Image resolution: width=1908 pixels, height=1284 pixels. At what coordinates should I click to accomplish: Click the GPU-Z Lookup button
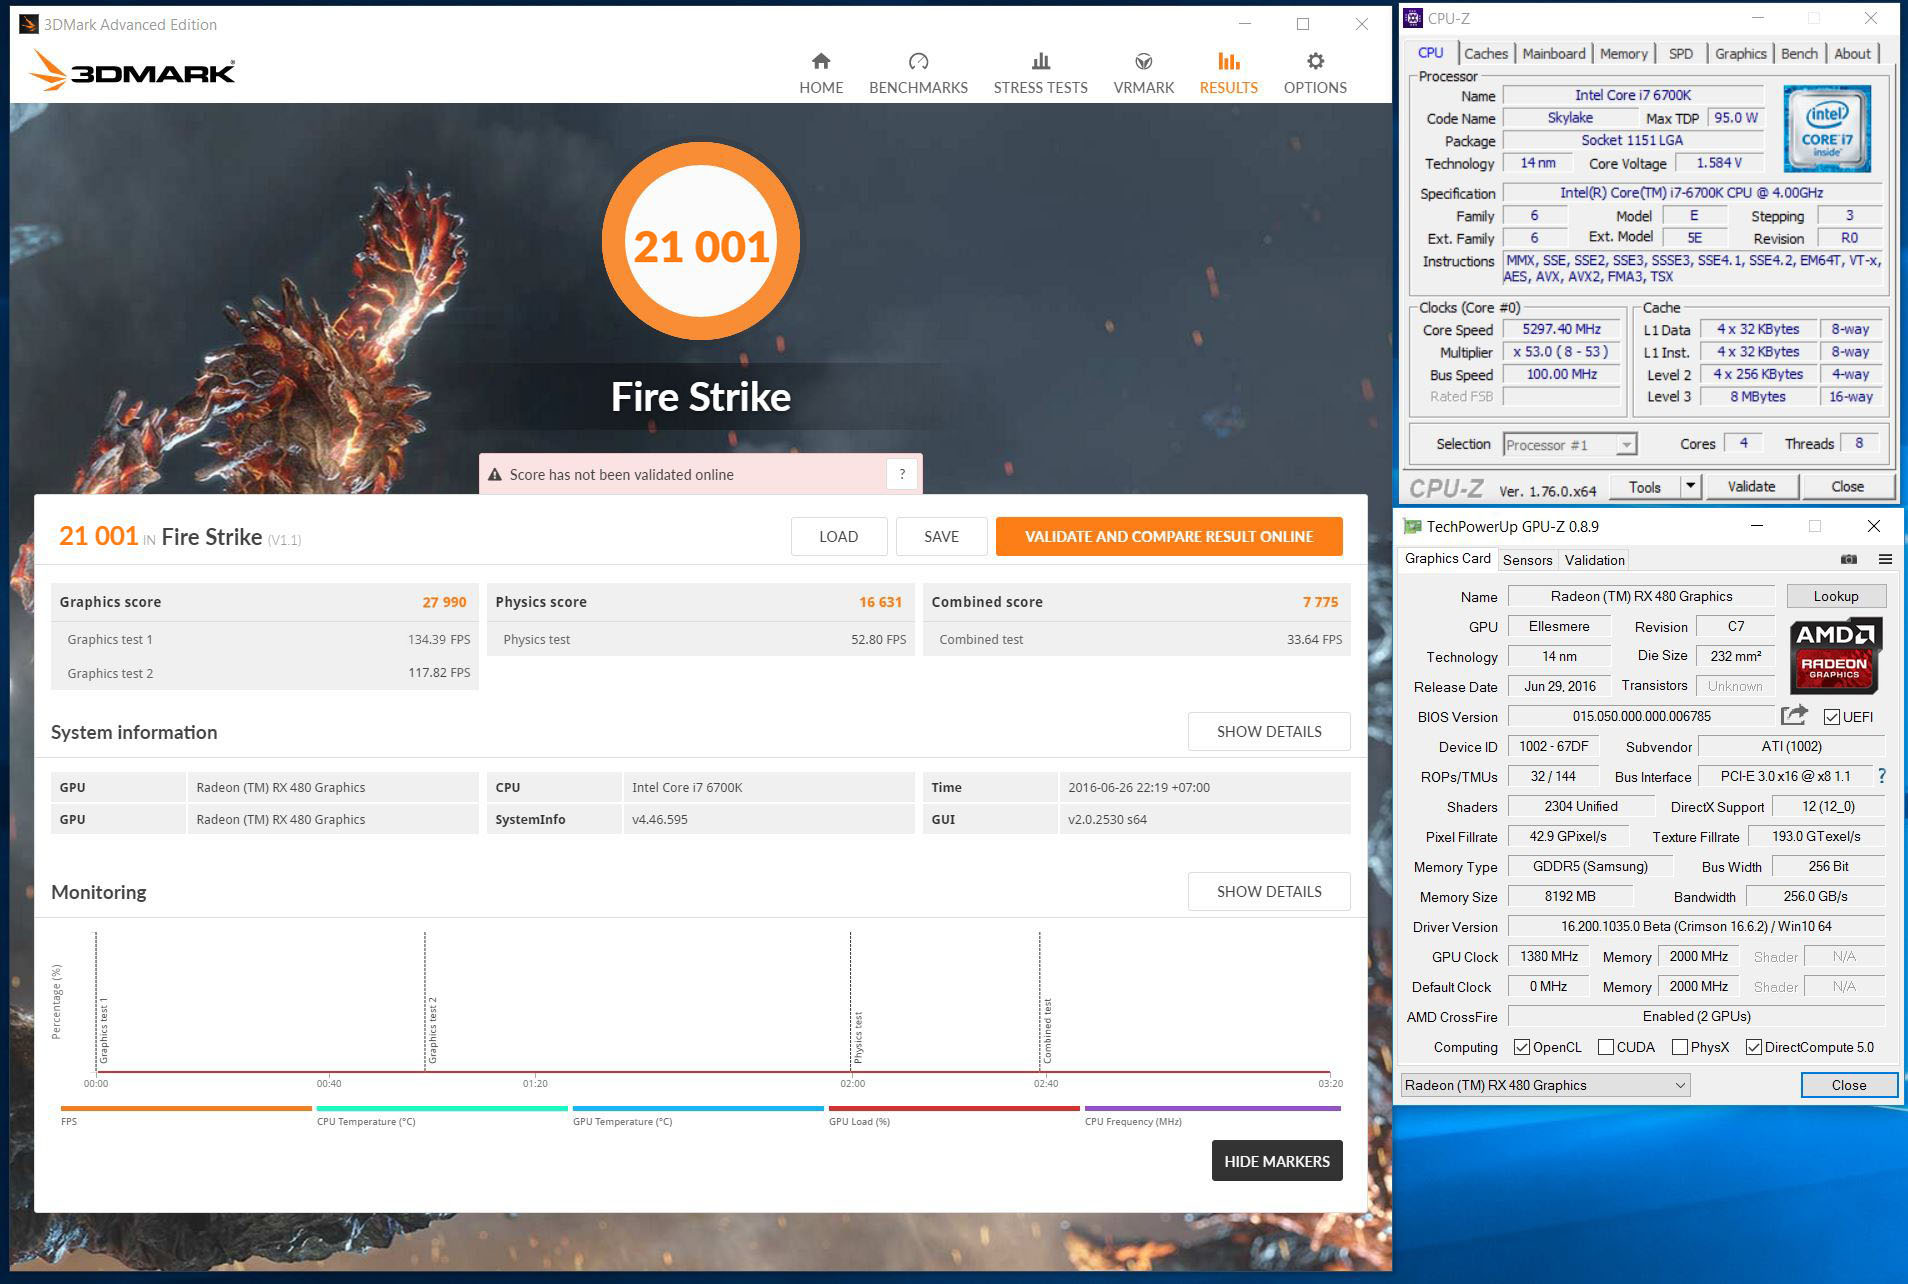[x=1836, y=596]
